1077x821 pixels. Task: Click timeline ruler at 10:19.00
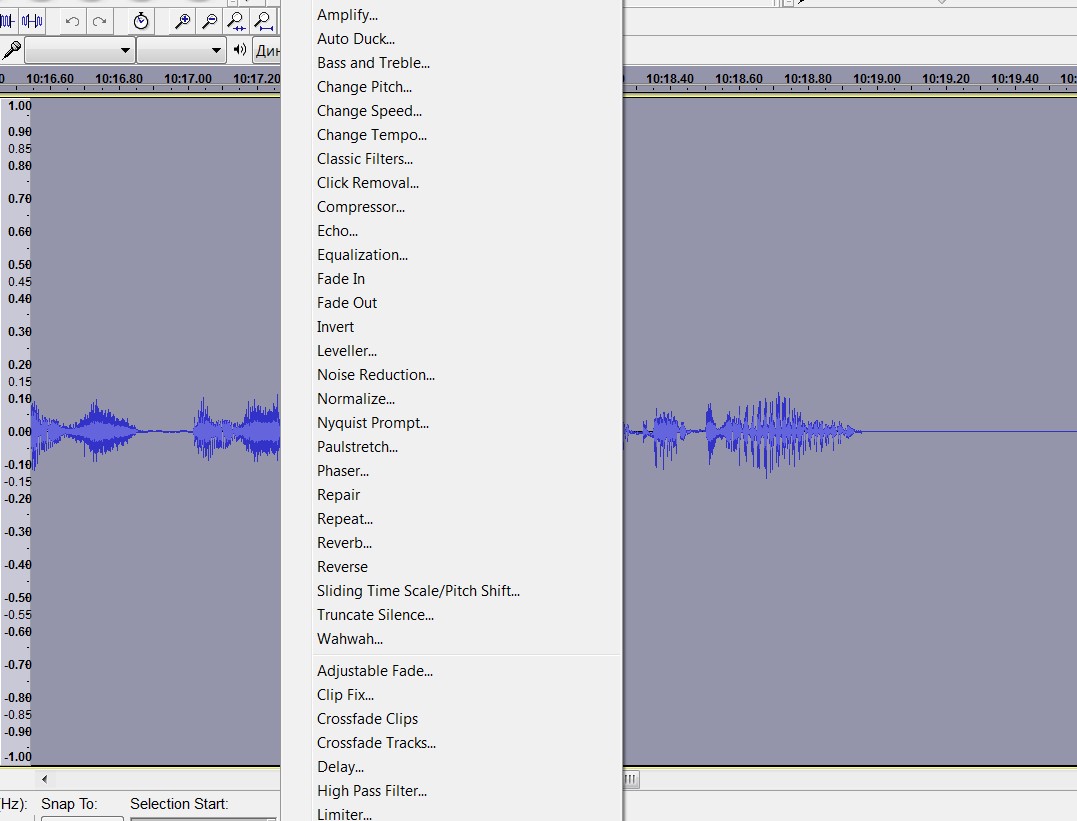point(876,78)
